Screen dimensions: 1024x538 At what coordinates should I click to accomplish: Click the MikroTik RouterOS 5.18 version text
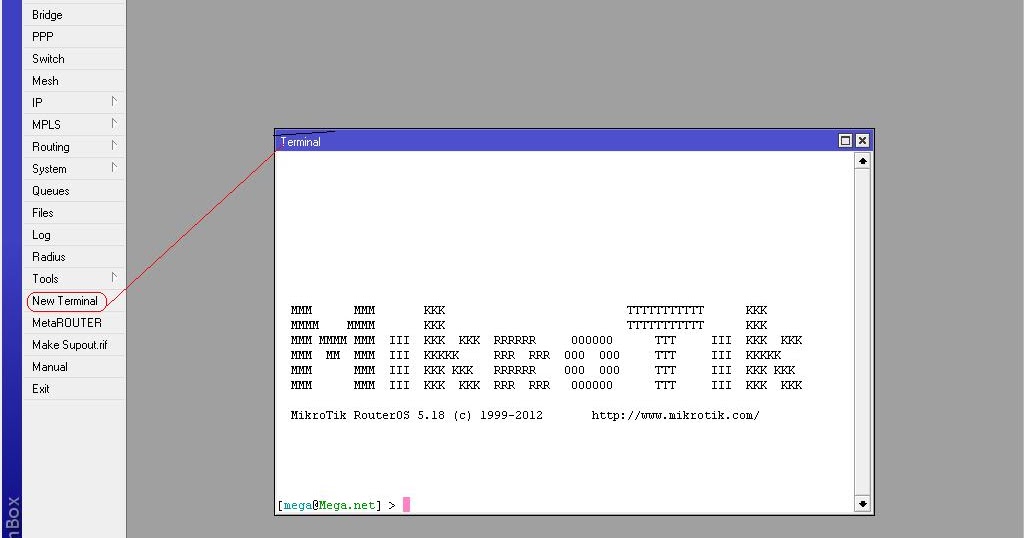pos(417,415)
